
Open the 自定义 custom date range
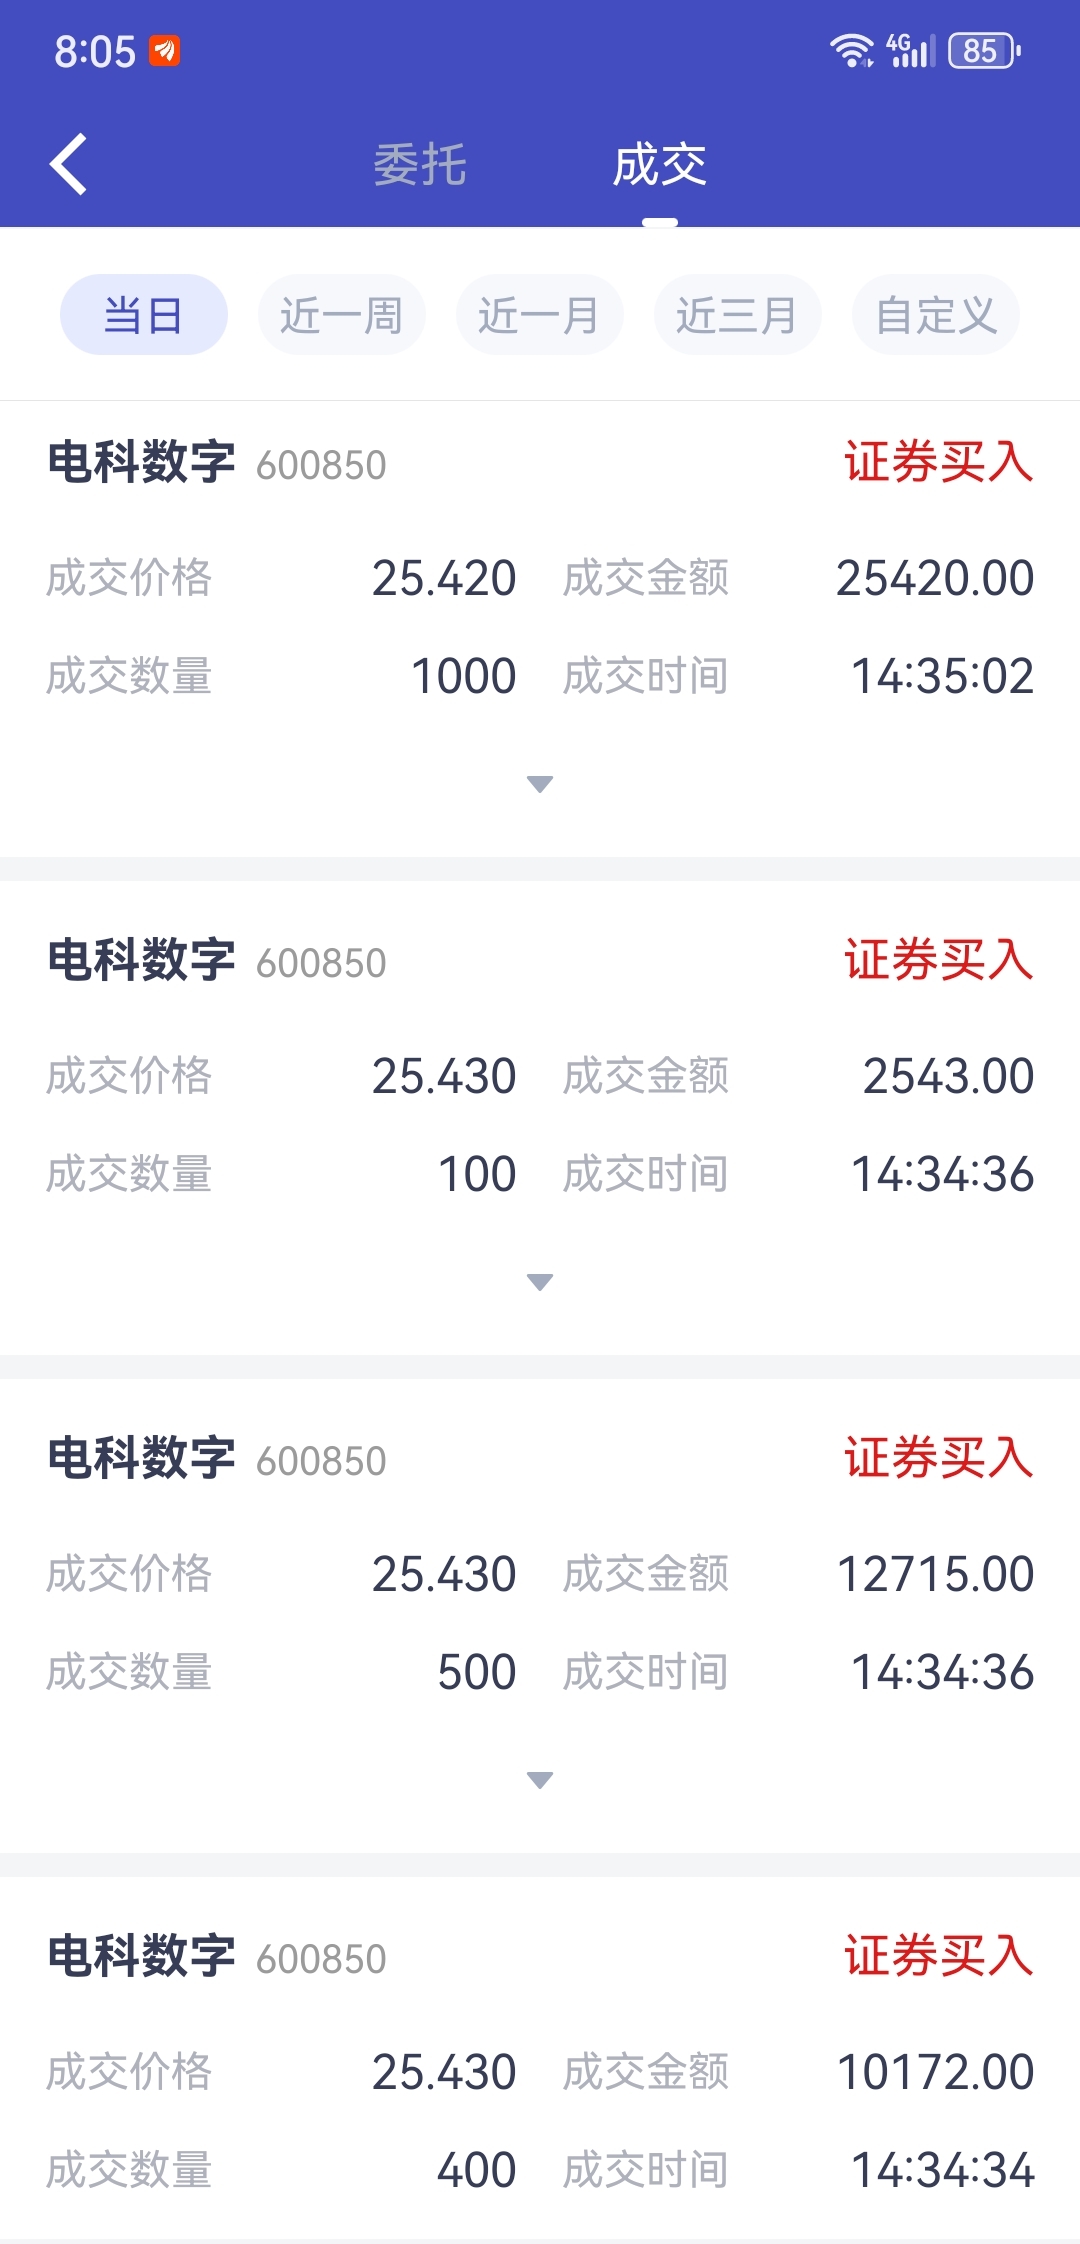point(936,315)
